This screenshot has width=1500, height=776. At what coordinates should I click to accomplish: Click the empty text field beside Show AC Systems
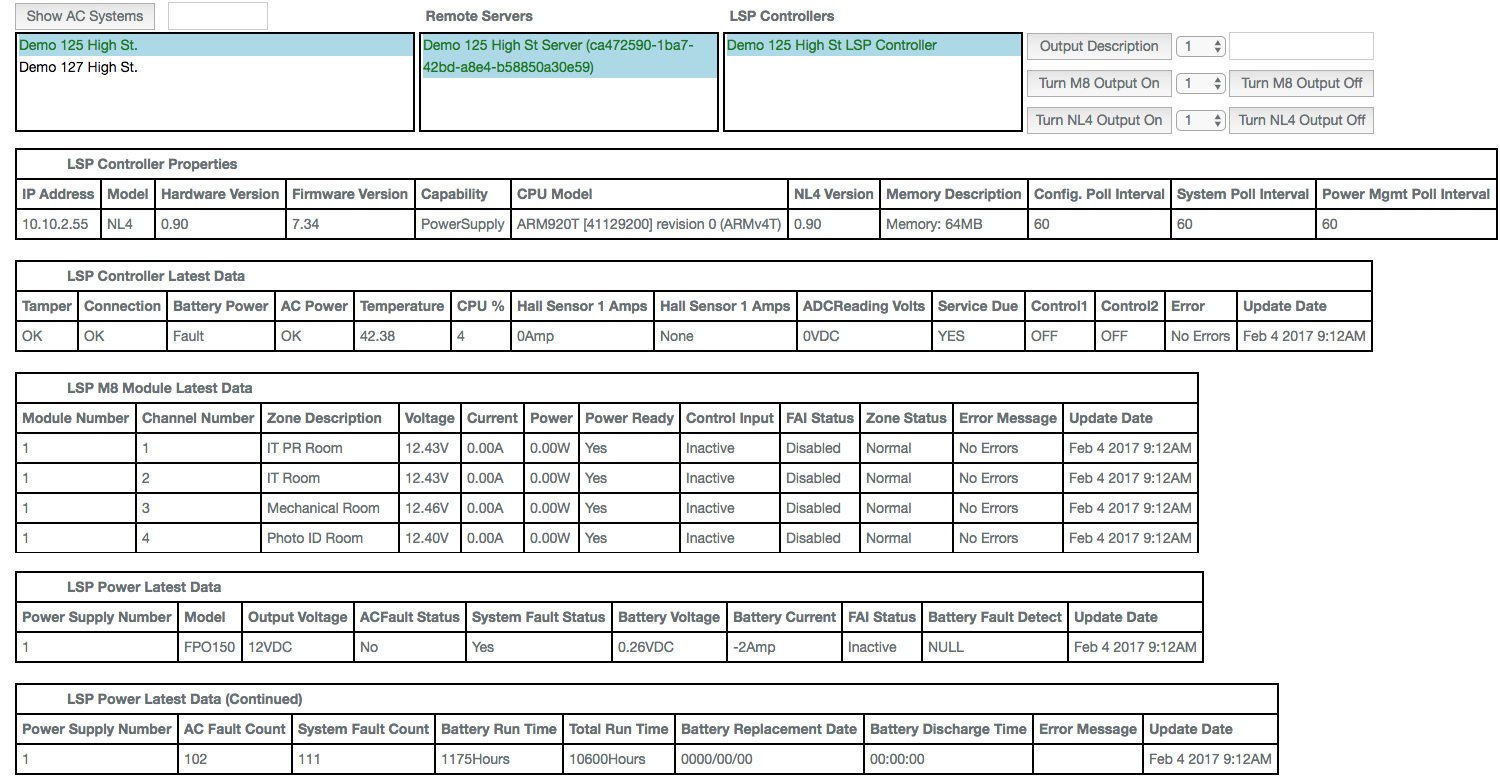click(217, 16)
